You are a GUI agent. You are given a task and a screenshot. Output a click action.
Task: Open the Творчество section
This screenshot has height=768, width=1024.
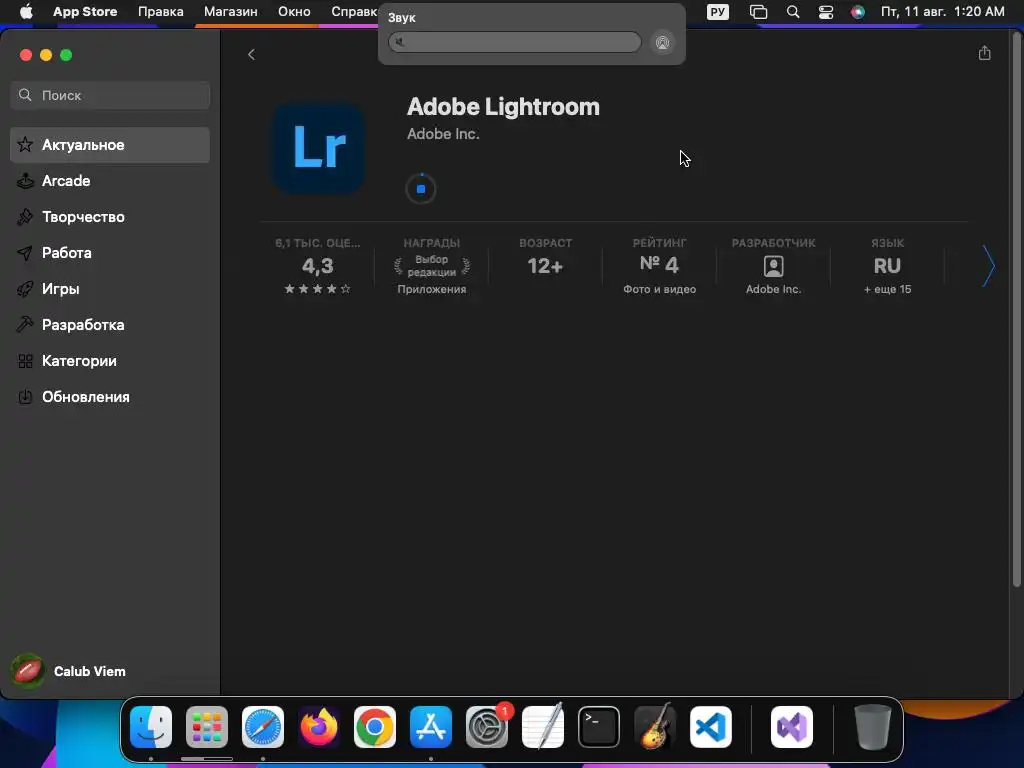(110, 217)
